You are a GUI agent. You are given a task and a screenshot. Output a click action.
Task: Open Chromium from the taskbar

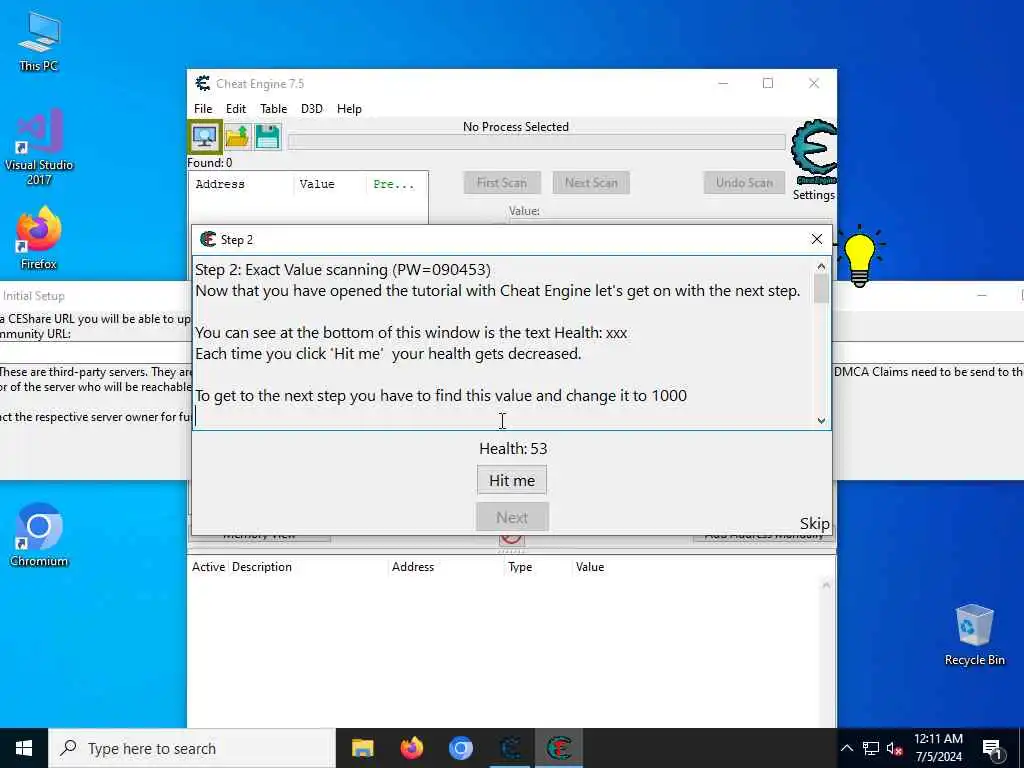[x=460, y=748]
